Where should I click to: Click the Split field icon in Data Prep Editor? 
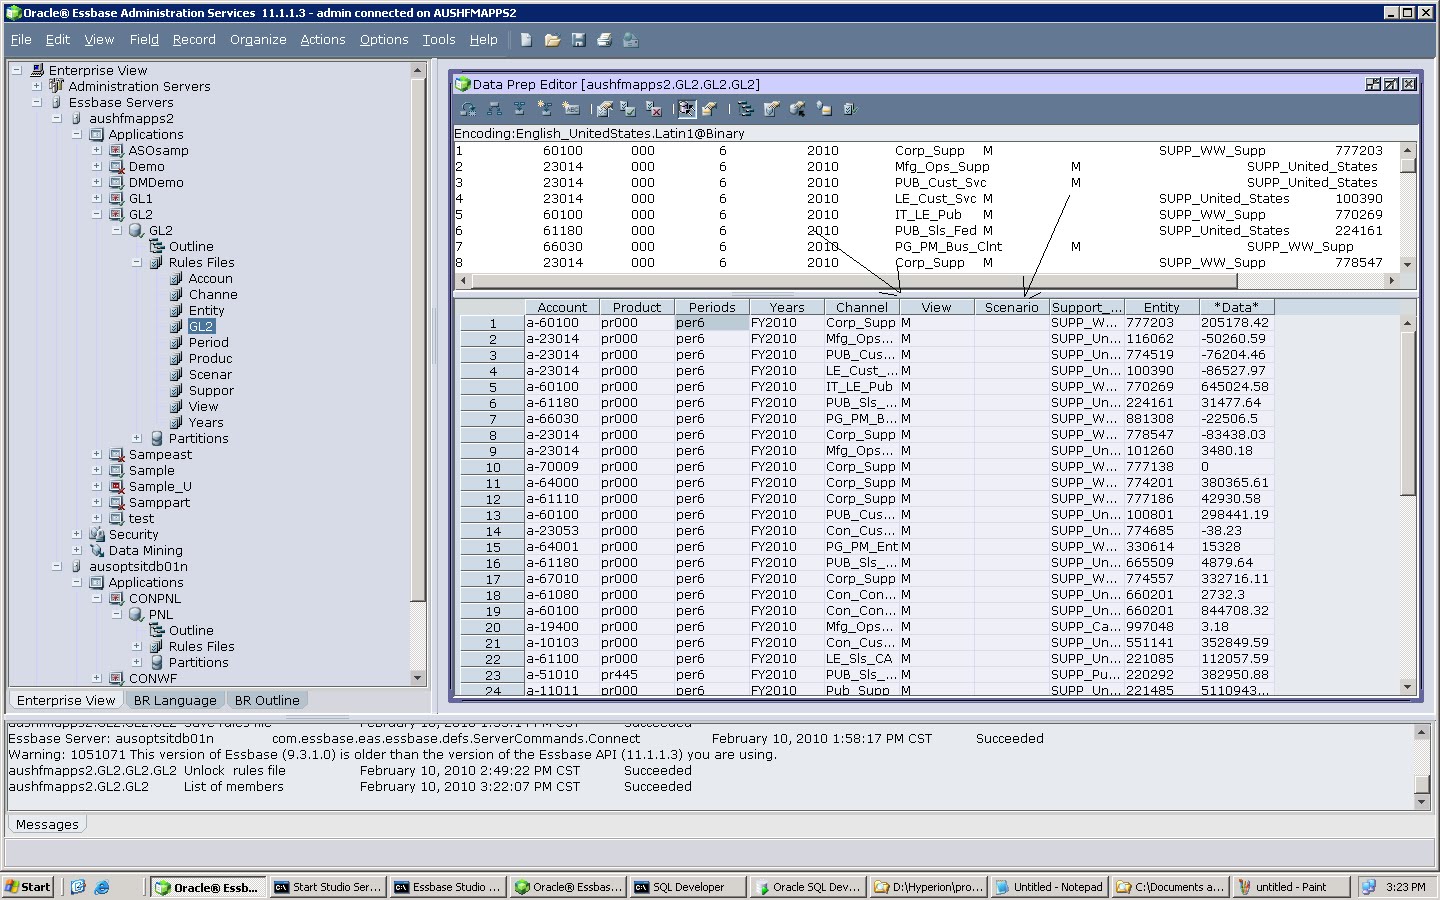[x=494, y=109]
